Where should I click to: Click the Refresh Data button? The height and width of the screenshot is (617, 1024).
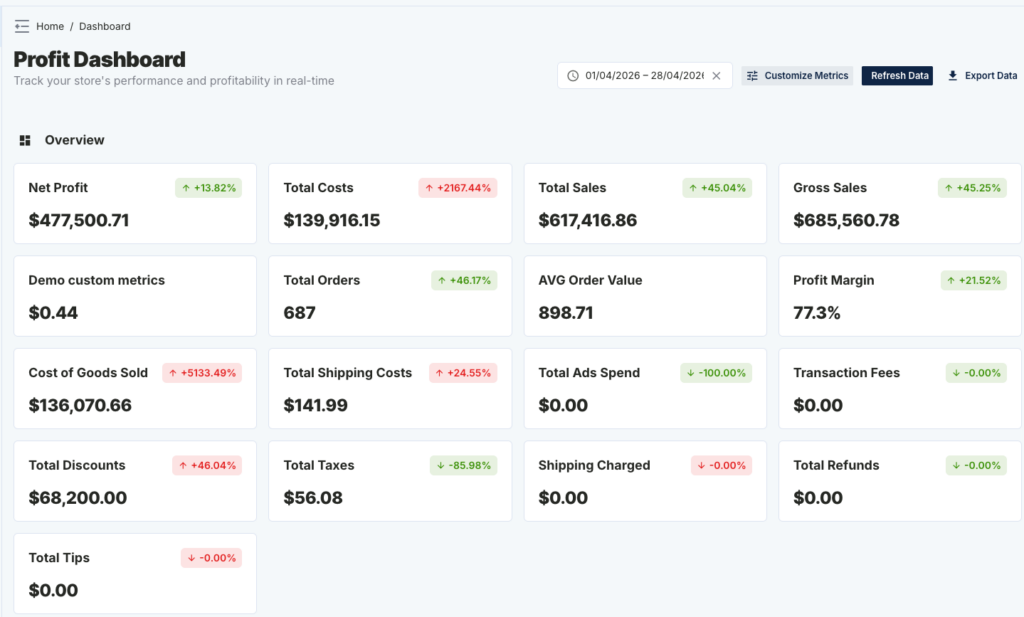click(897, 76)
